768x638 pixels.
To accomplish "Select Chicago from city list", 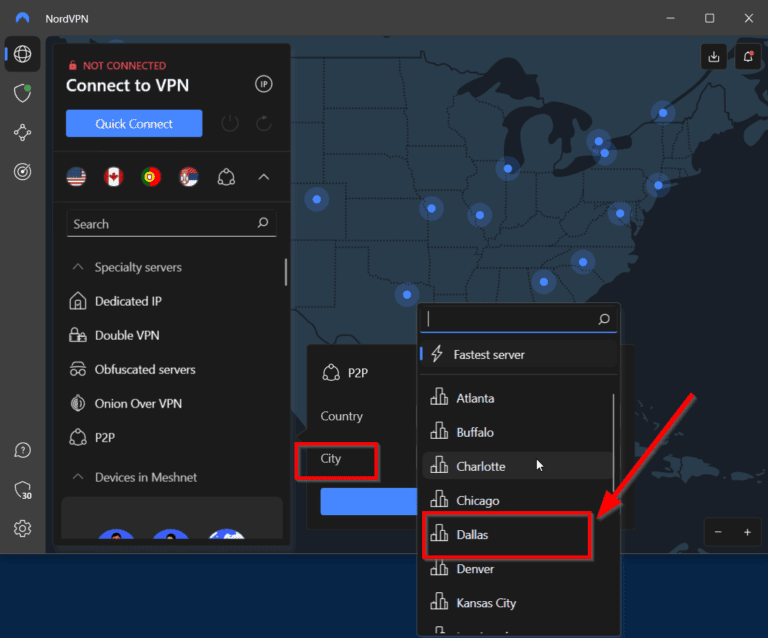I will [517, 500].
